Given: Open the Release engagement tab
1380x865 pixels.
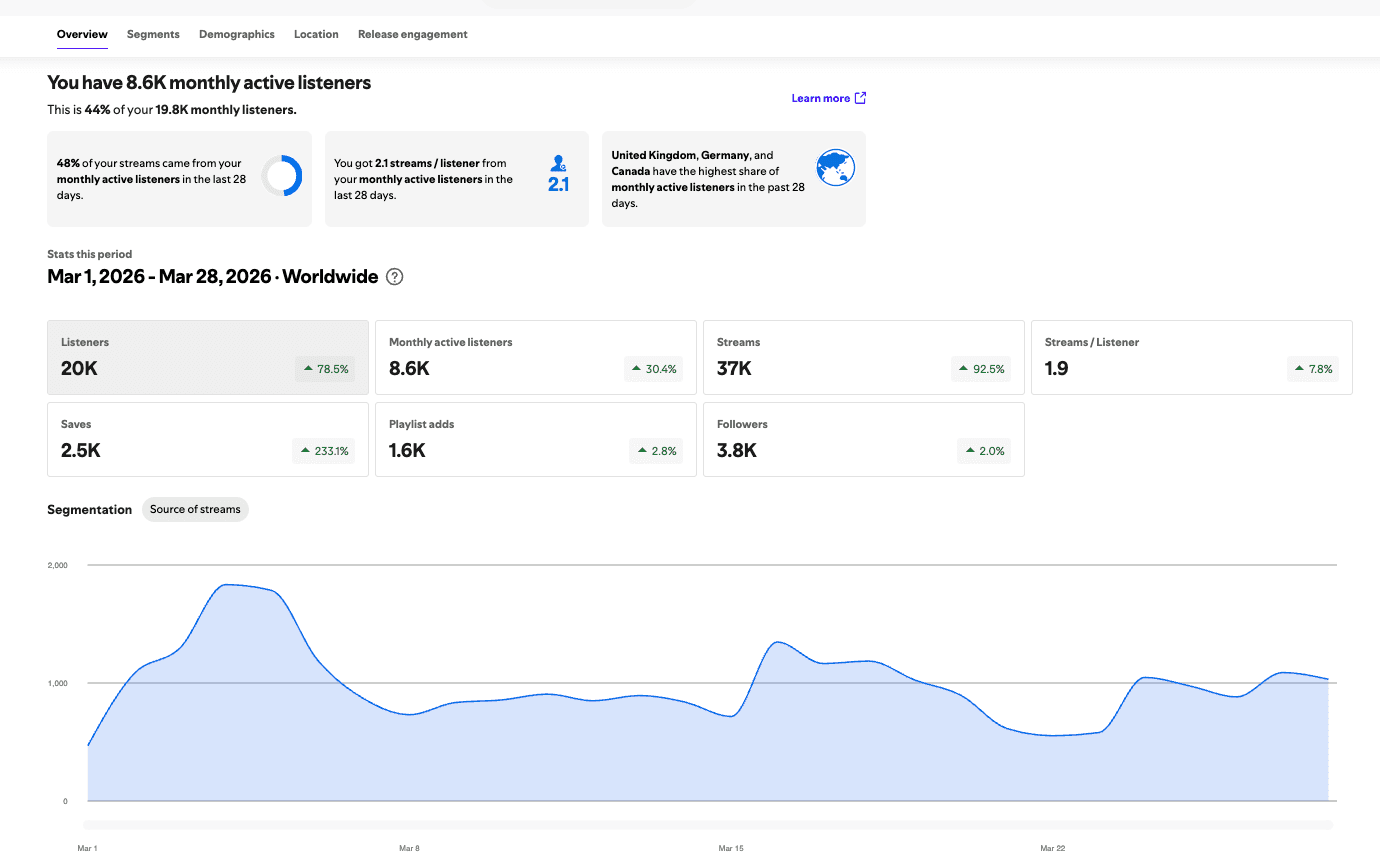Looking at the screenshot, I should click(412, 34).
